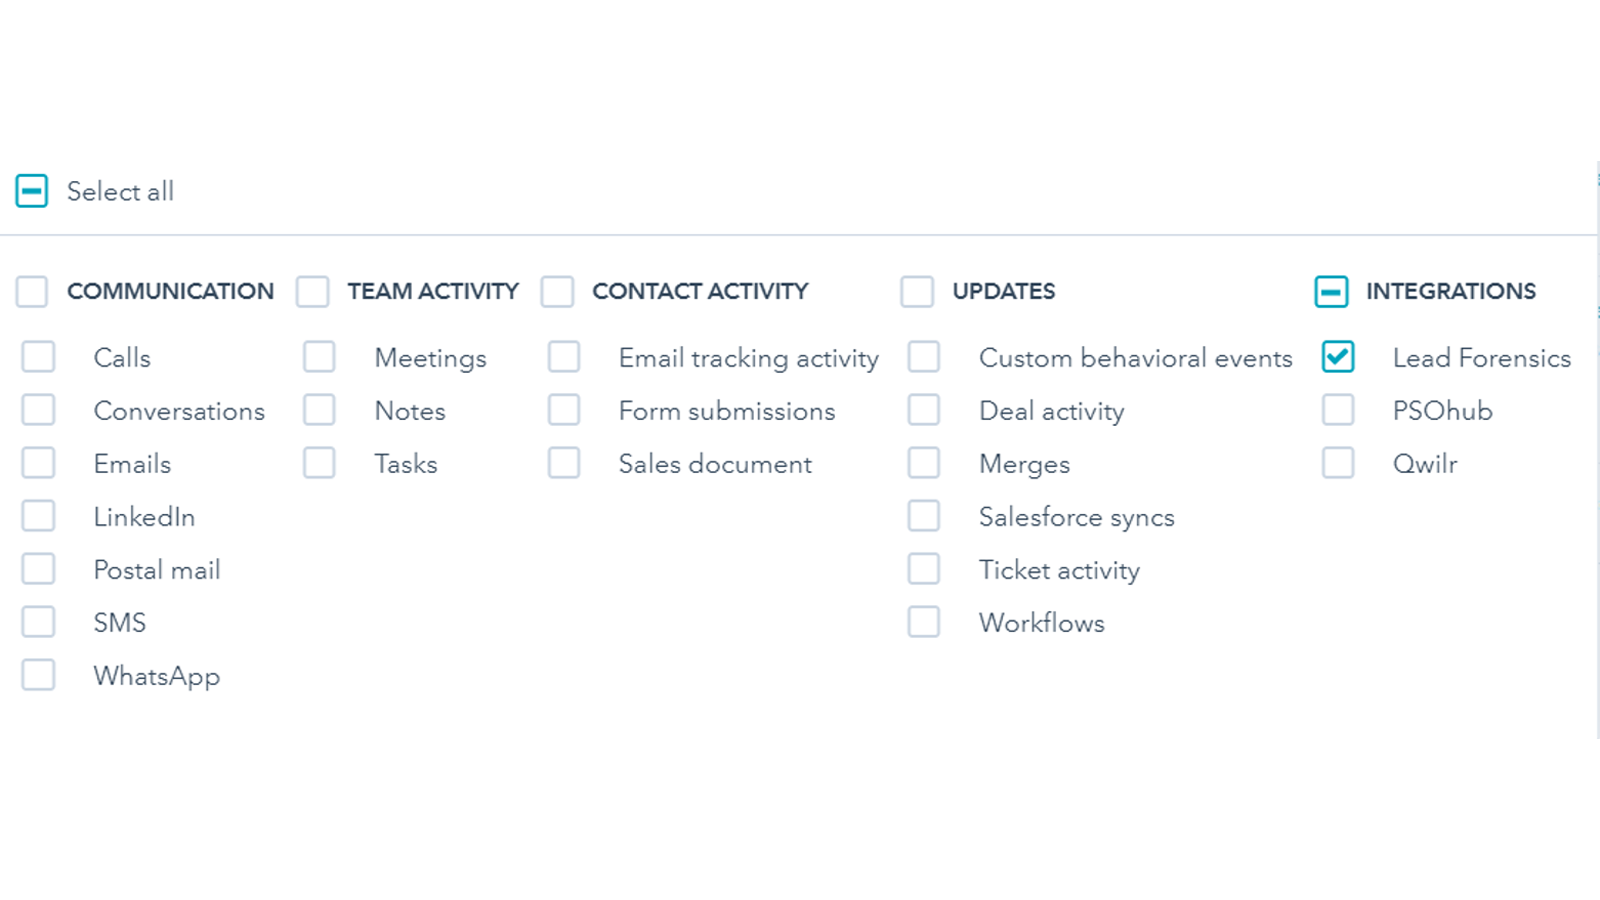The image size is (1600, 900).
Task: Check the Custom behavioral events filter
Action: point(923,356)
